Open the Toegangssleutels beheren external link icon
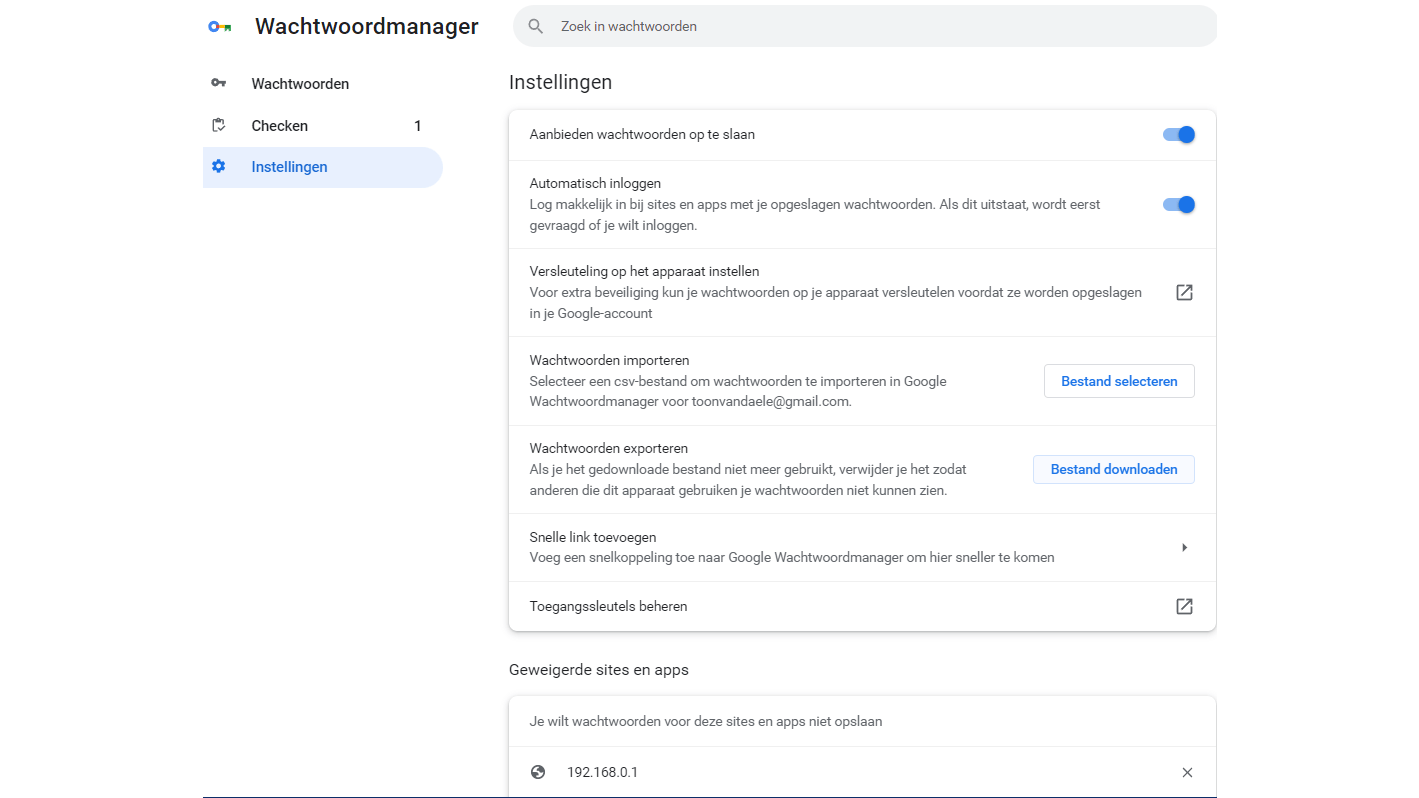 [x=1184, y=606]
